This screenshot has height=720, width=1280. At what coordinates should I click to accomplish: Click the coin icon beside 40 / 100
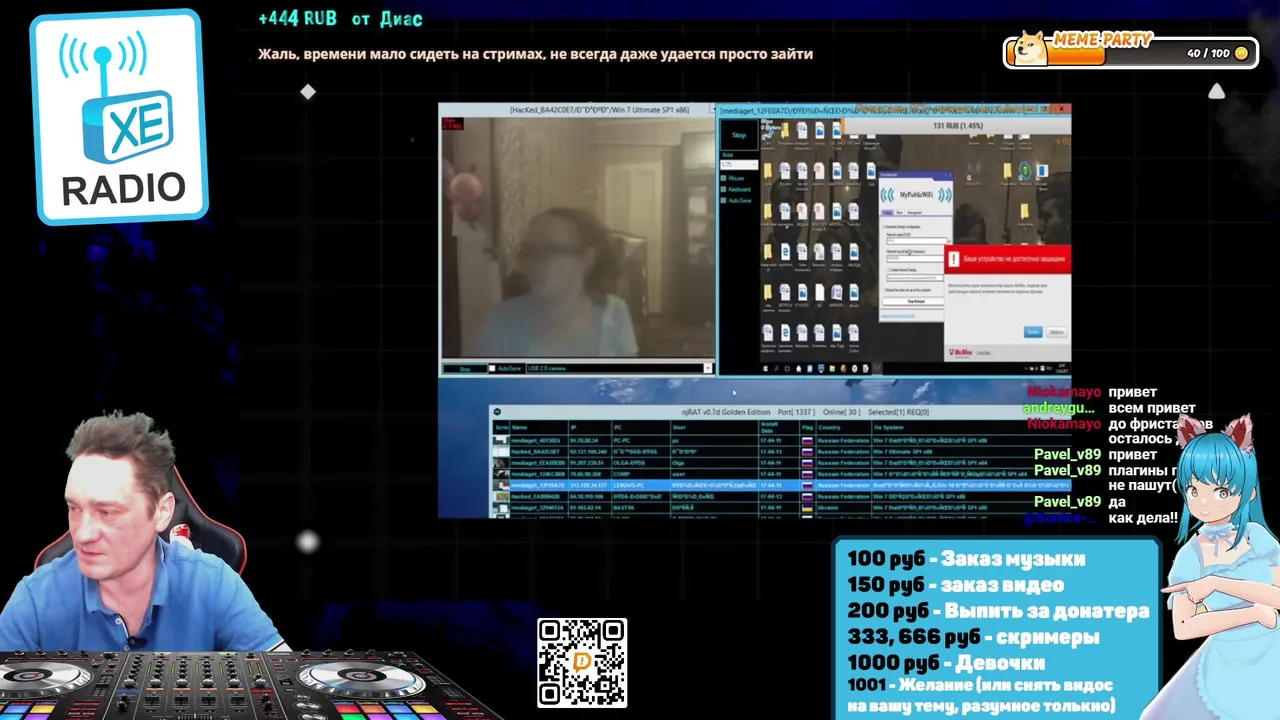pos(1241,53)
